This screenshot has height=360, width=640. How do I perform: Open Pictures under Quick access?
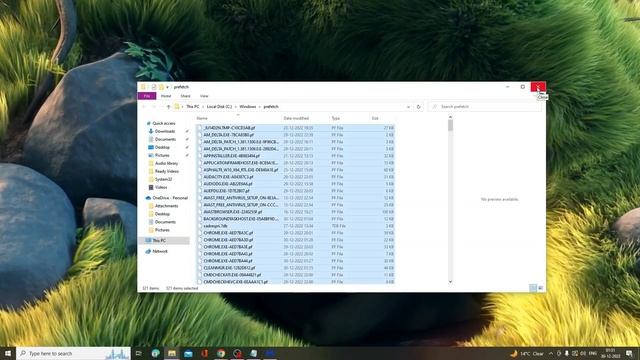pos(162,156)
